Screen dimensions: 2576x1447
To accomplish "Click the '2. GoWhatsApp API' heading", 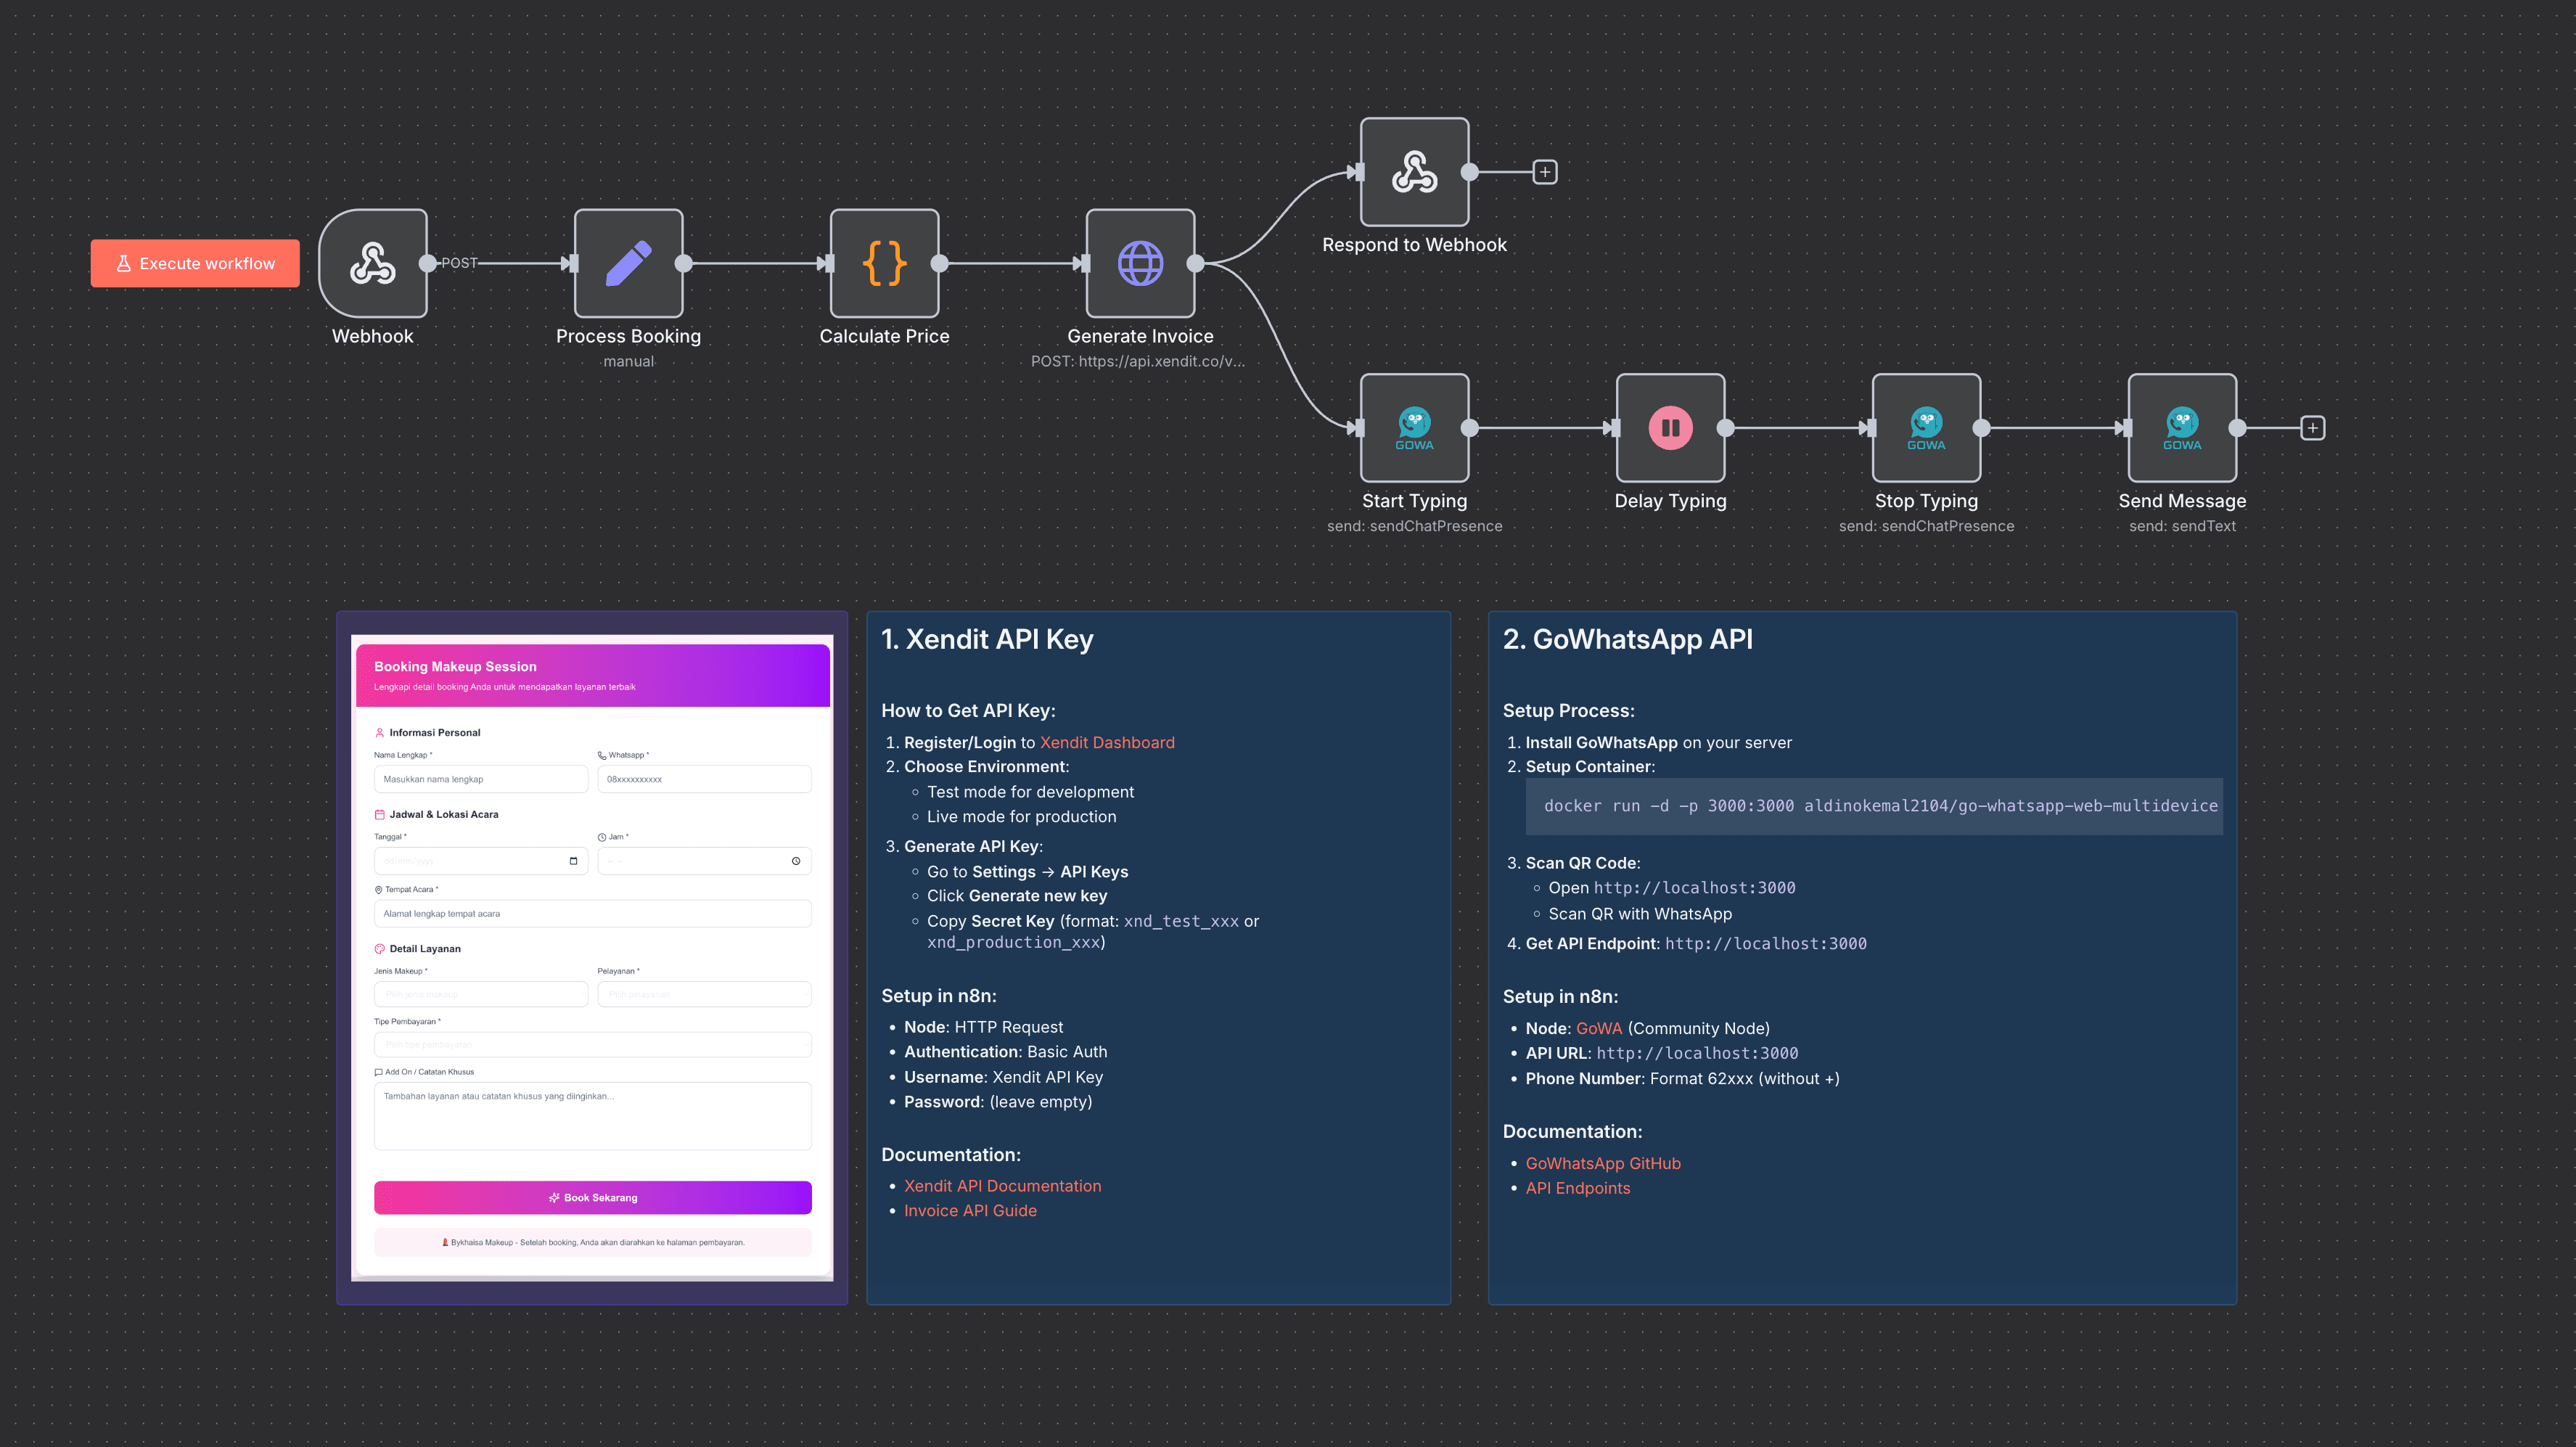I will click(1628, 639).
